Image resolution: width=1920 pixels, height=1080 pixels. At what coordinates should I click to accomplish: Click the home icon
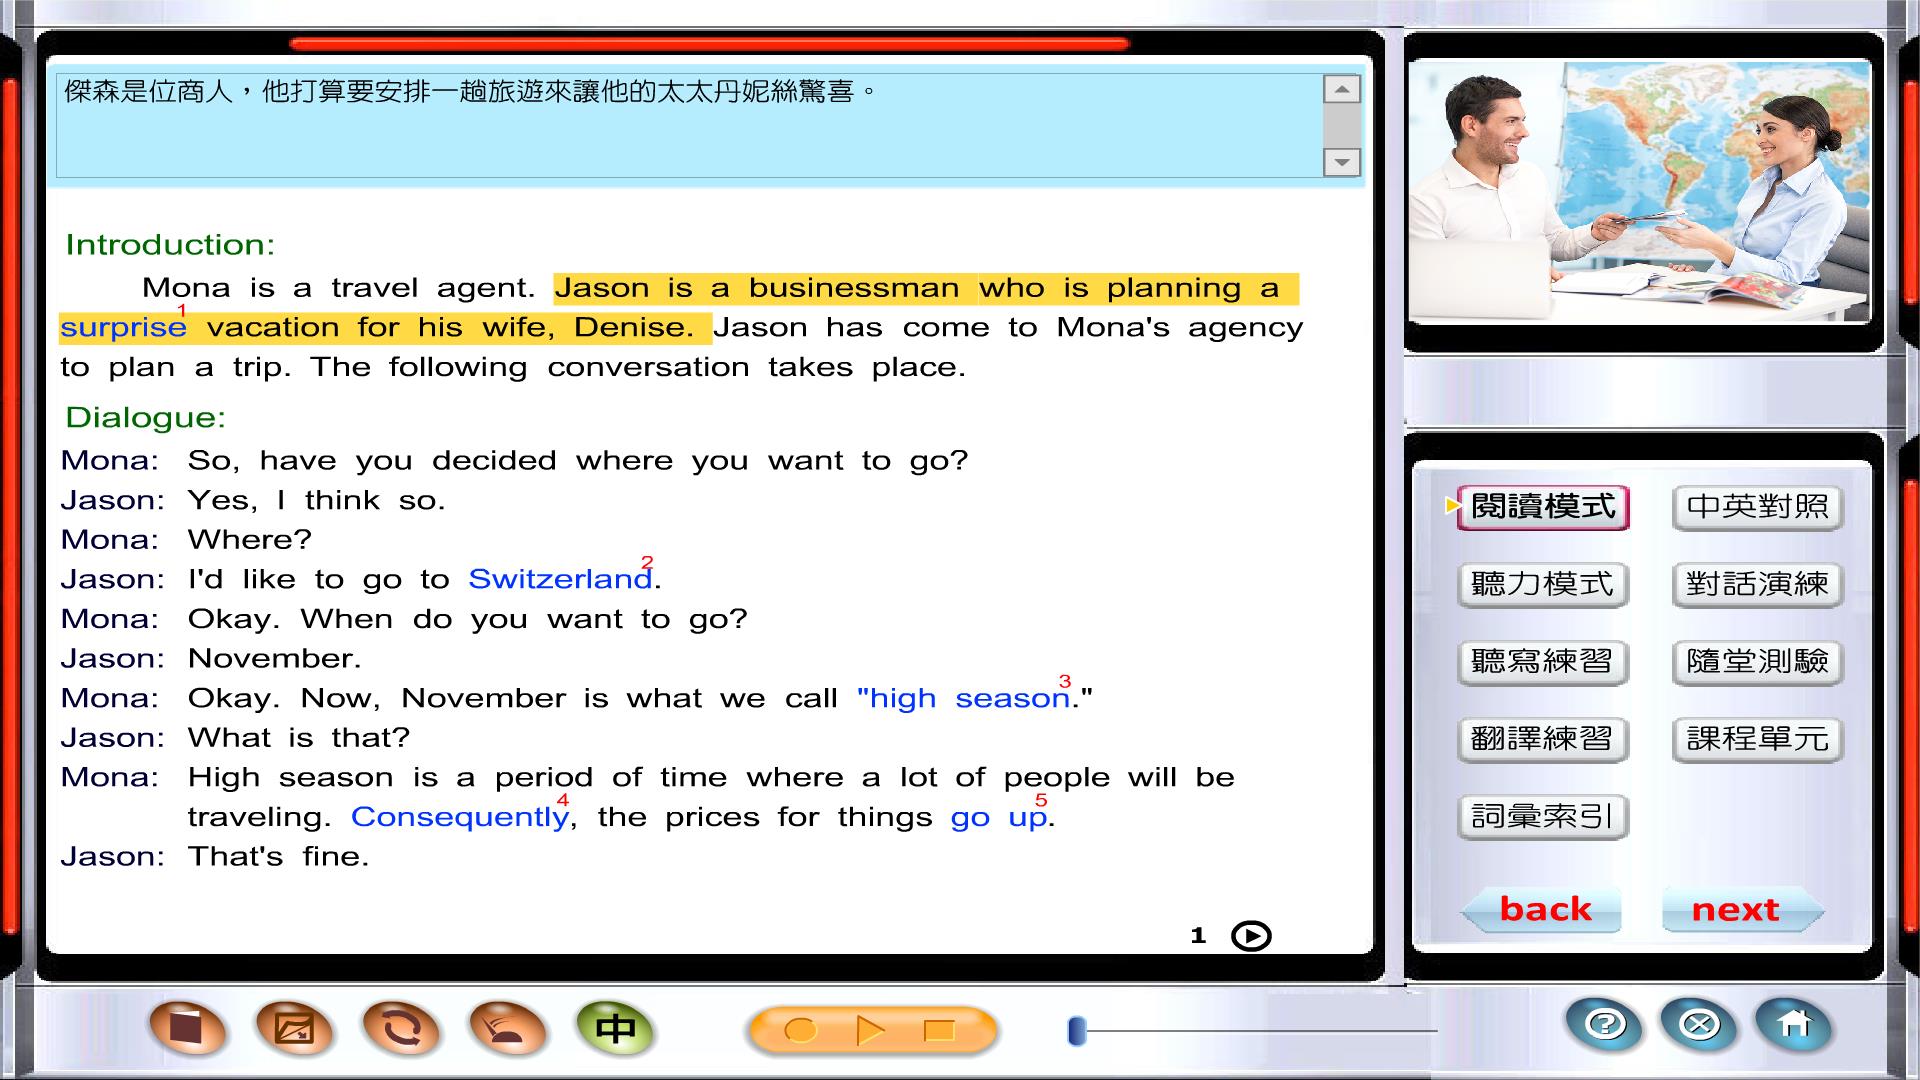(x=1794, y=1025)
